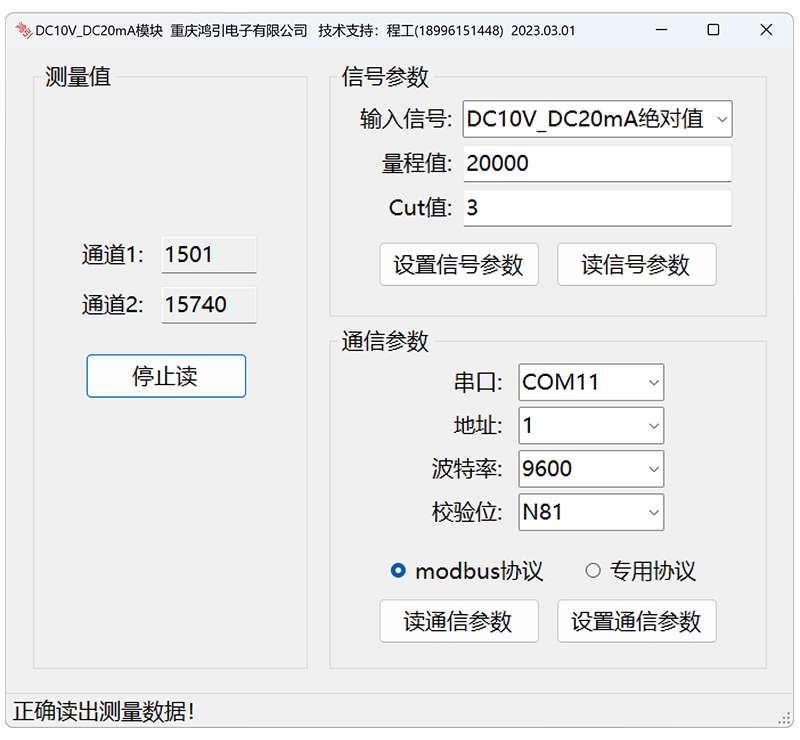Viewport: 800px width, 740px height.
Task: Open the 地址 dropdown
Action: pyautogui.click(x=591, y=425)
